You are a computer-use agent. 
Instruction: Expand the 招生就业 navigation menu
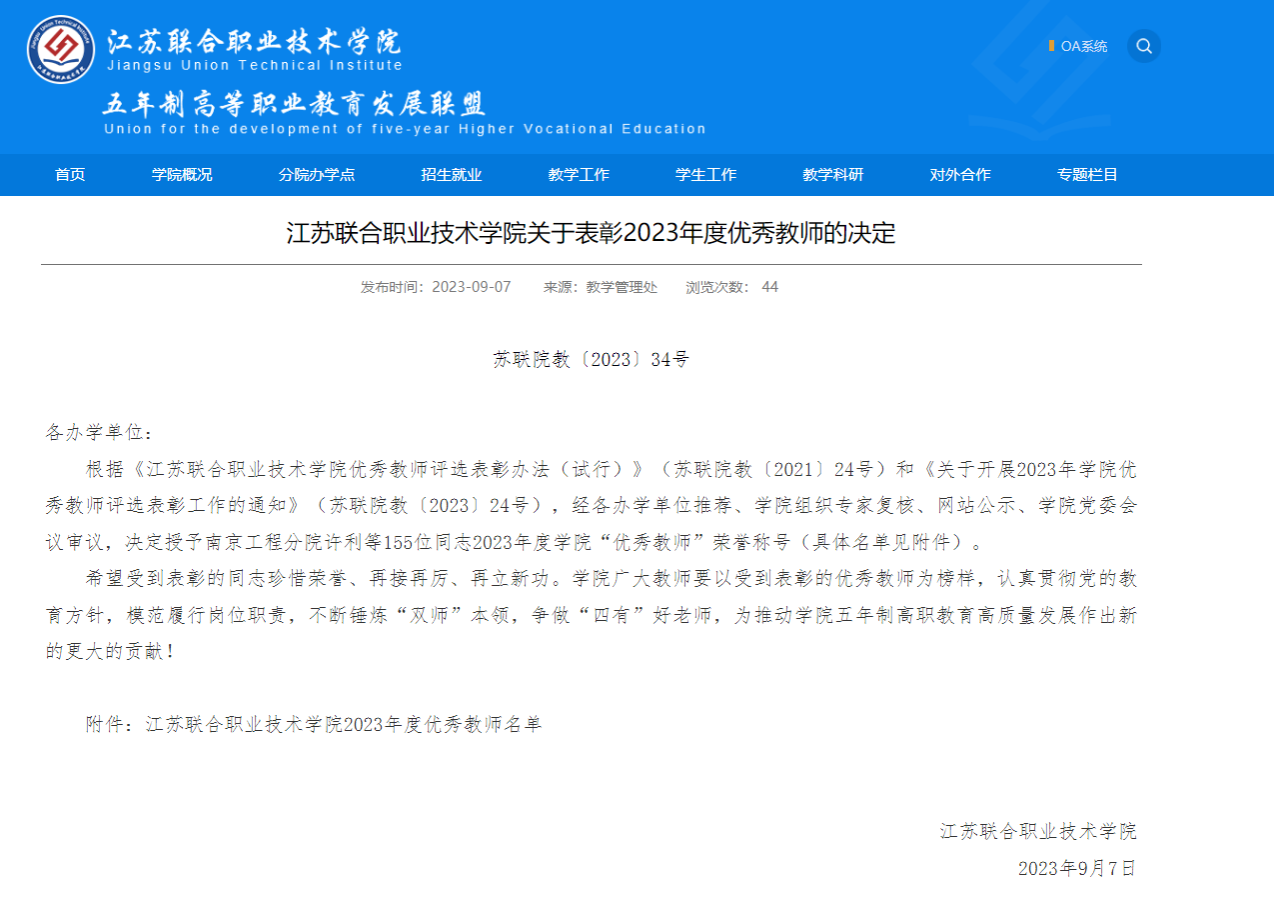click(451, 175)
